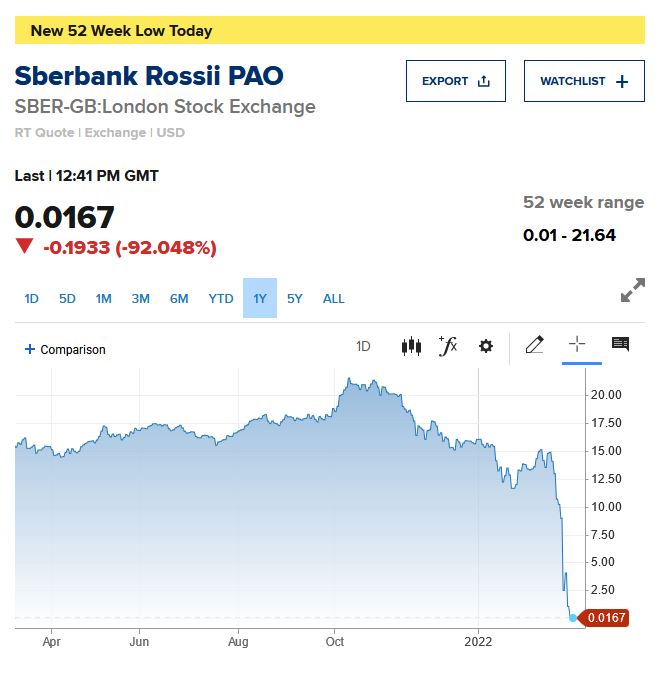This screenshot has height=679, width=664.
Task: Open the chart comments icon
Action: [620, 345]
